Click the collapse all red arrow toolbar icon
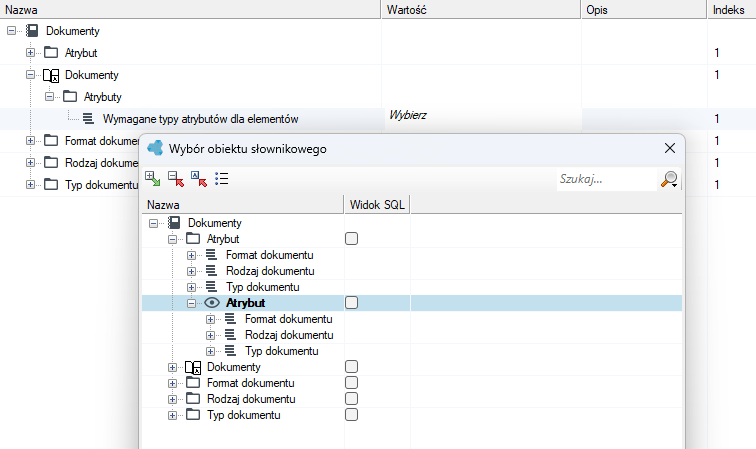Image resolution: width=756 pixels, height=449 pixels. coord(176,178)
